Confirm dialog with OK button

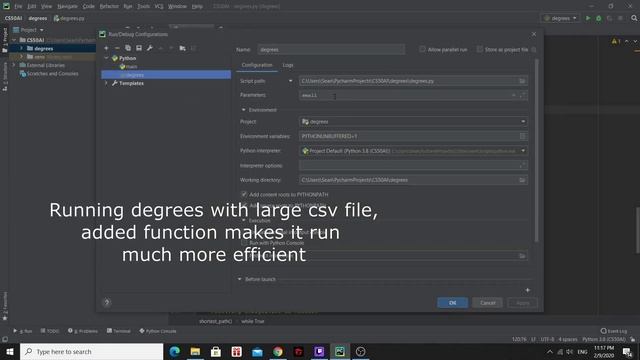coord(453,303)
